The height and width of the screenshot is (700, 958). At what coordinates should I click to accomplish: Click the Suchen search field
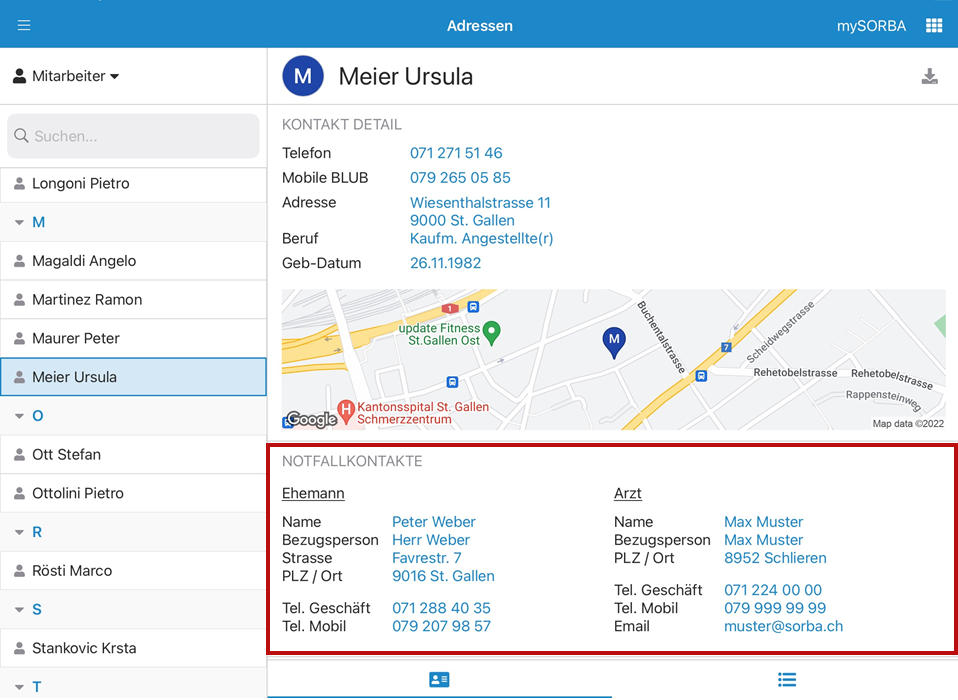point(134,136)
